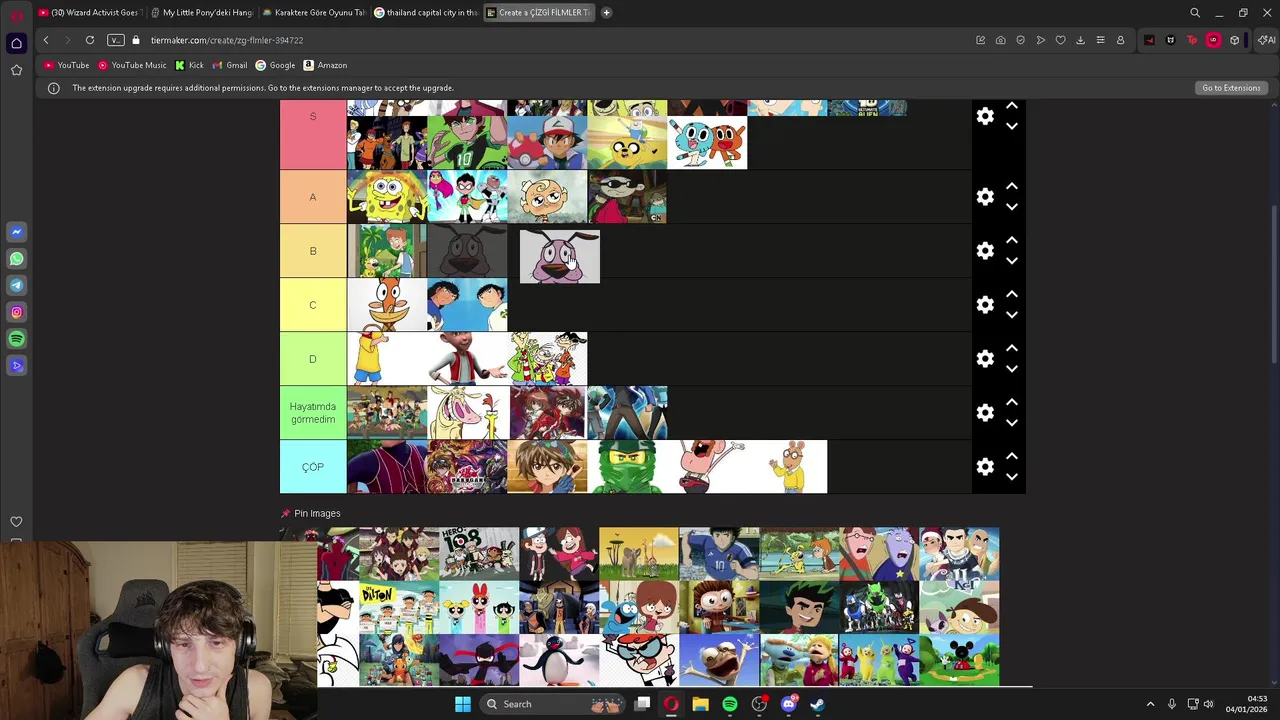Move C tier row down

pyautogui.click(x=1012, y=315)
